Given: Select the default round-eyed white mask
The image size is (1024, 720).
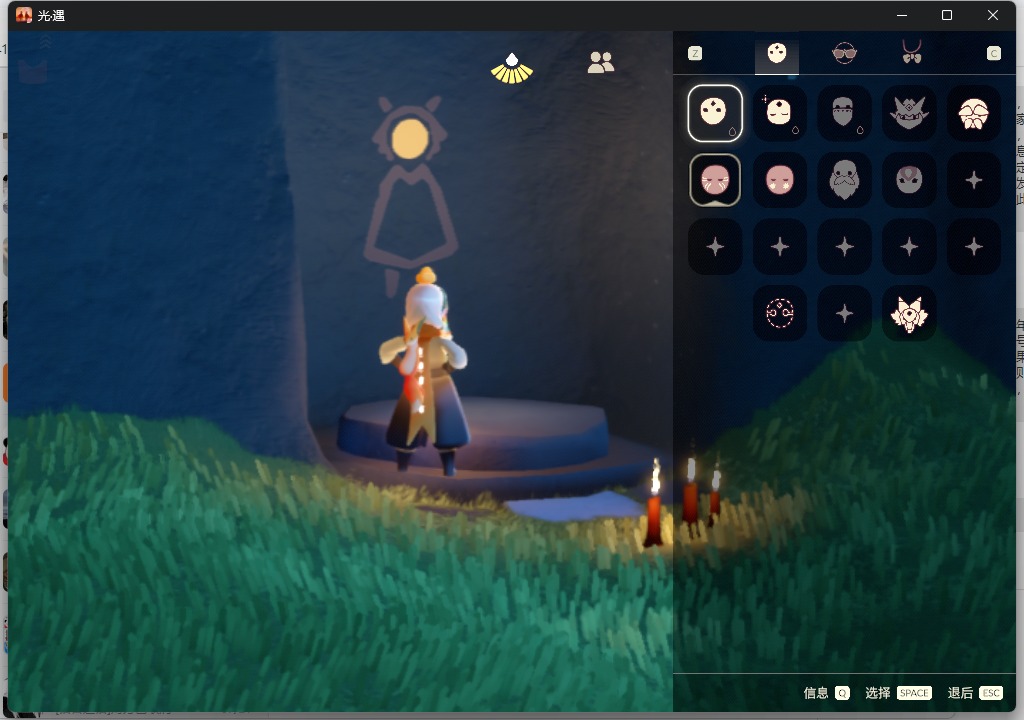Looking at the screenshot, I should coord(714,113).
